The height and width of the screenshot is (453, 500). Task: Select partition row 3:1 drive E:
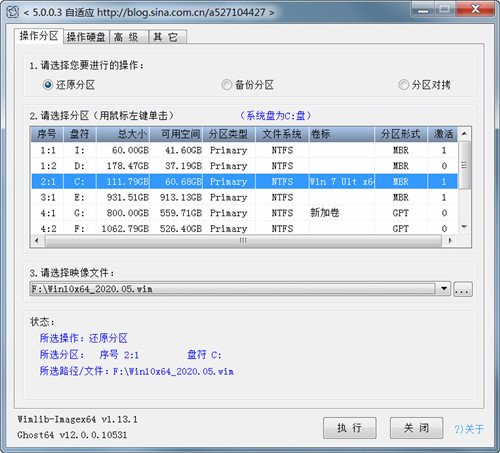(244, 197)
